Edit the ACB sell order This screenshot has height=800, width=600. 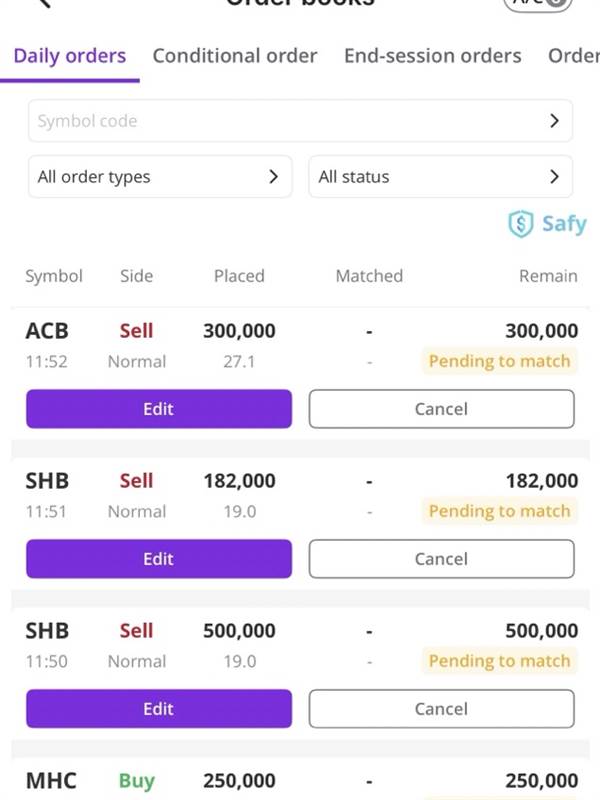click(x=159, y=409)
